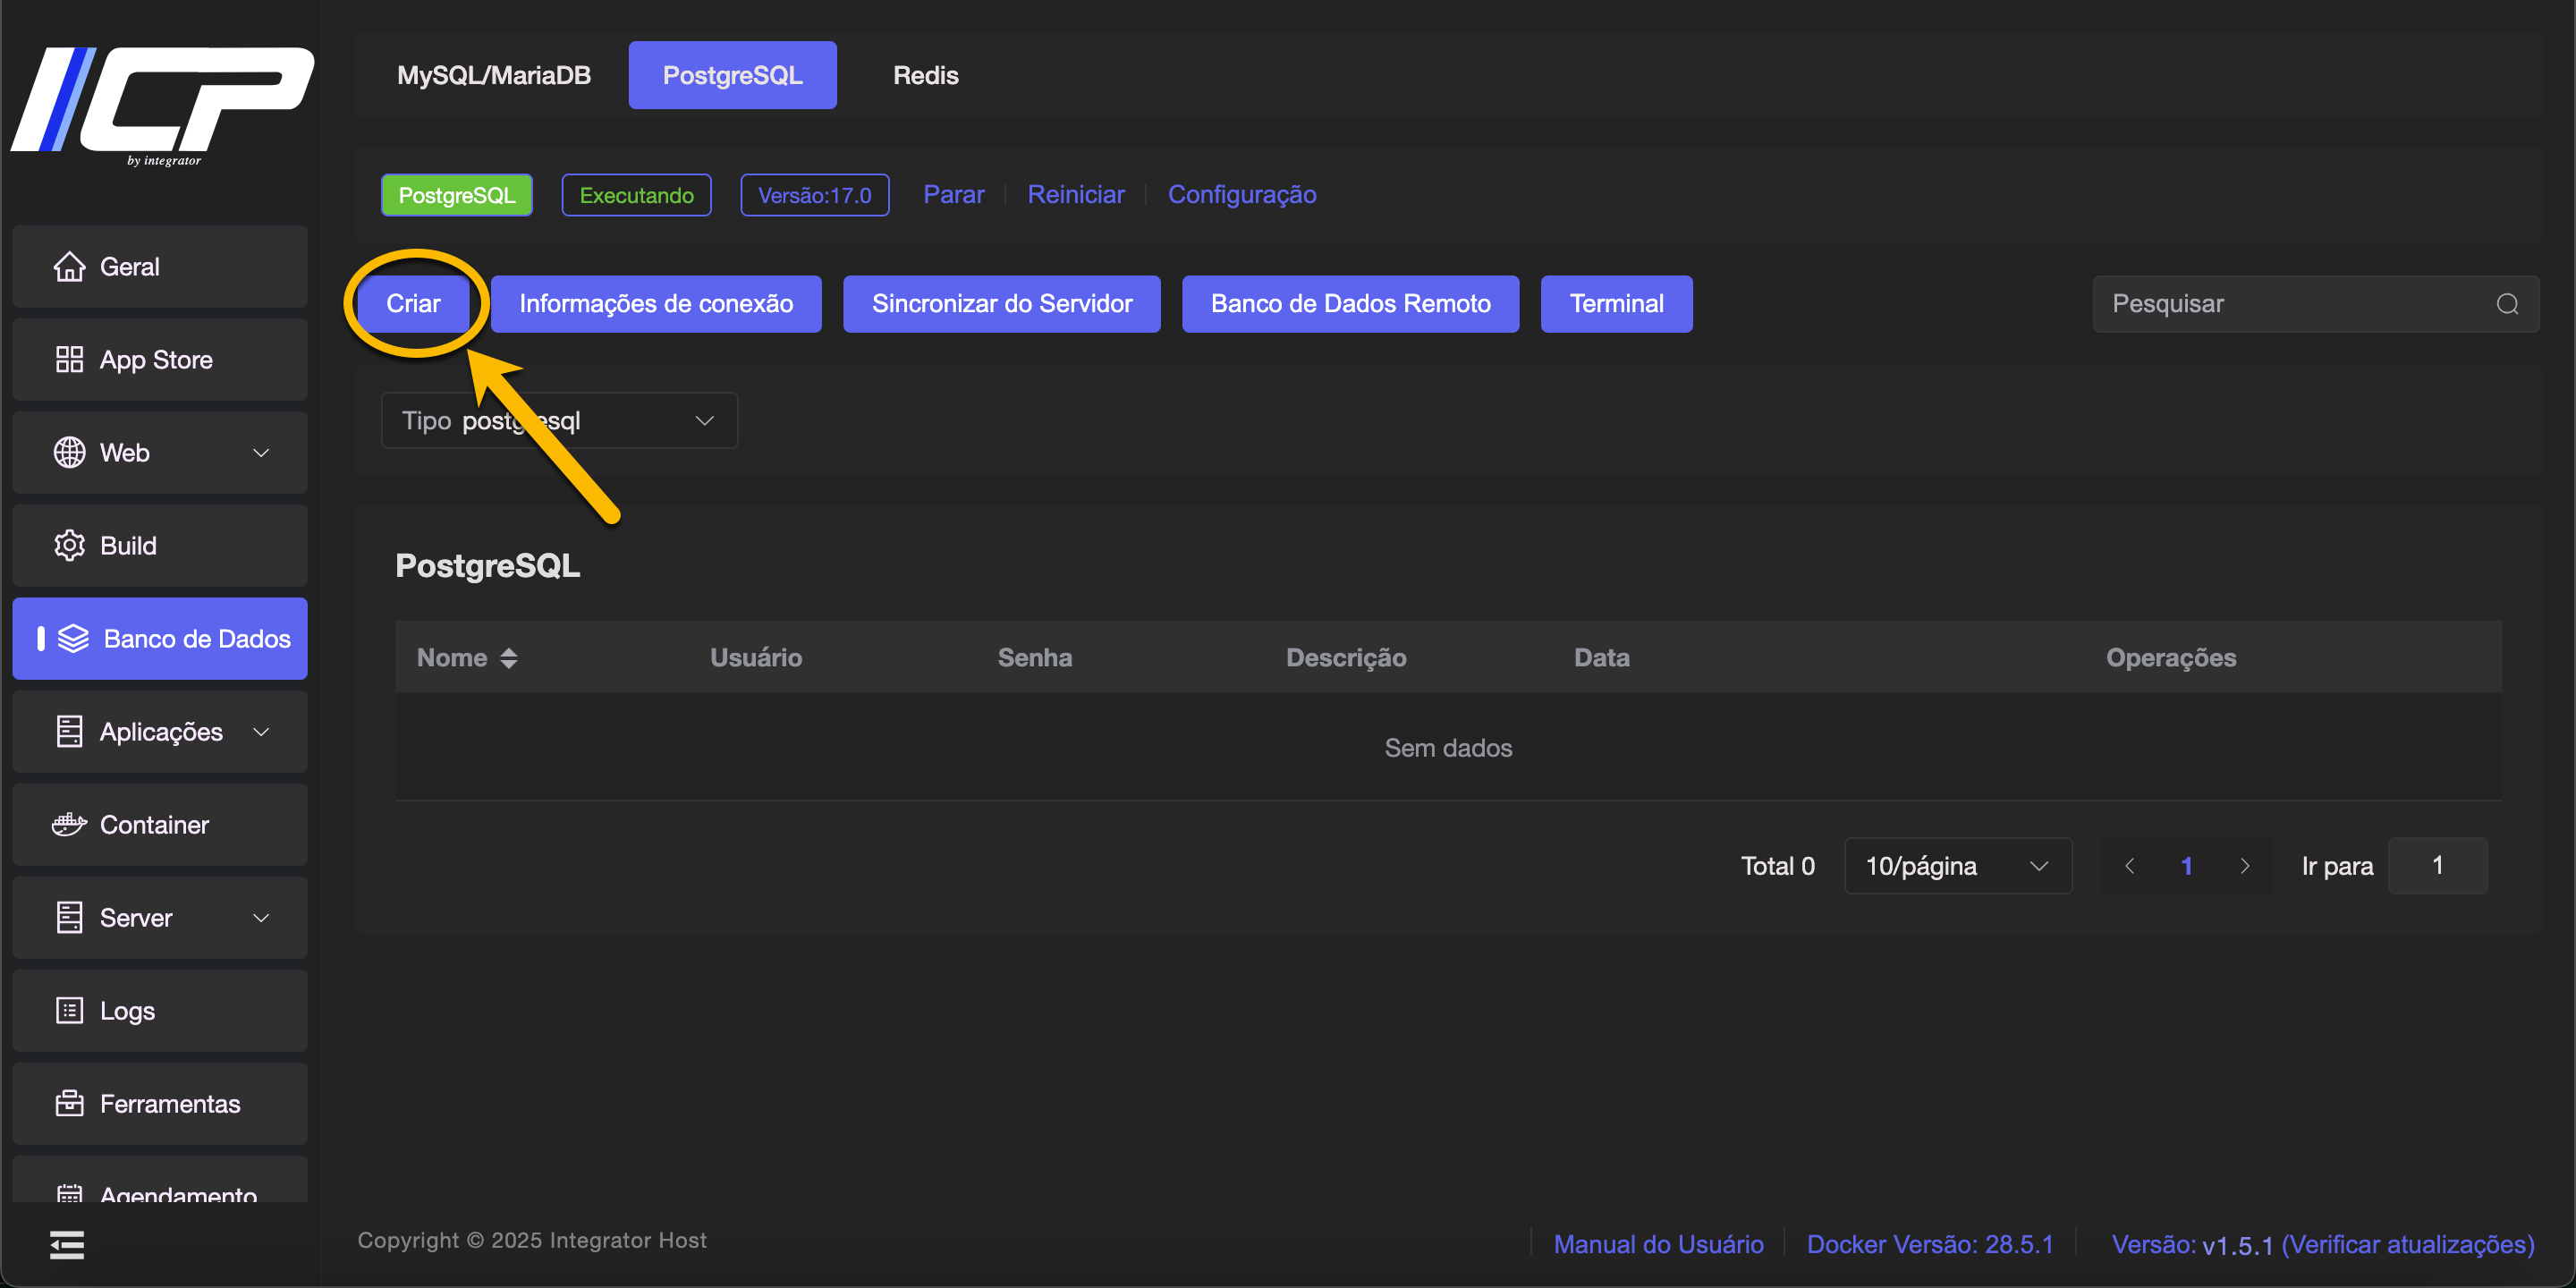Open the 10/página page size dropdown
This screenshot has width=2576, height=1288.
click(1957, 866)
